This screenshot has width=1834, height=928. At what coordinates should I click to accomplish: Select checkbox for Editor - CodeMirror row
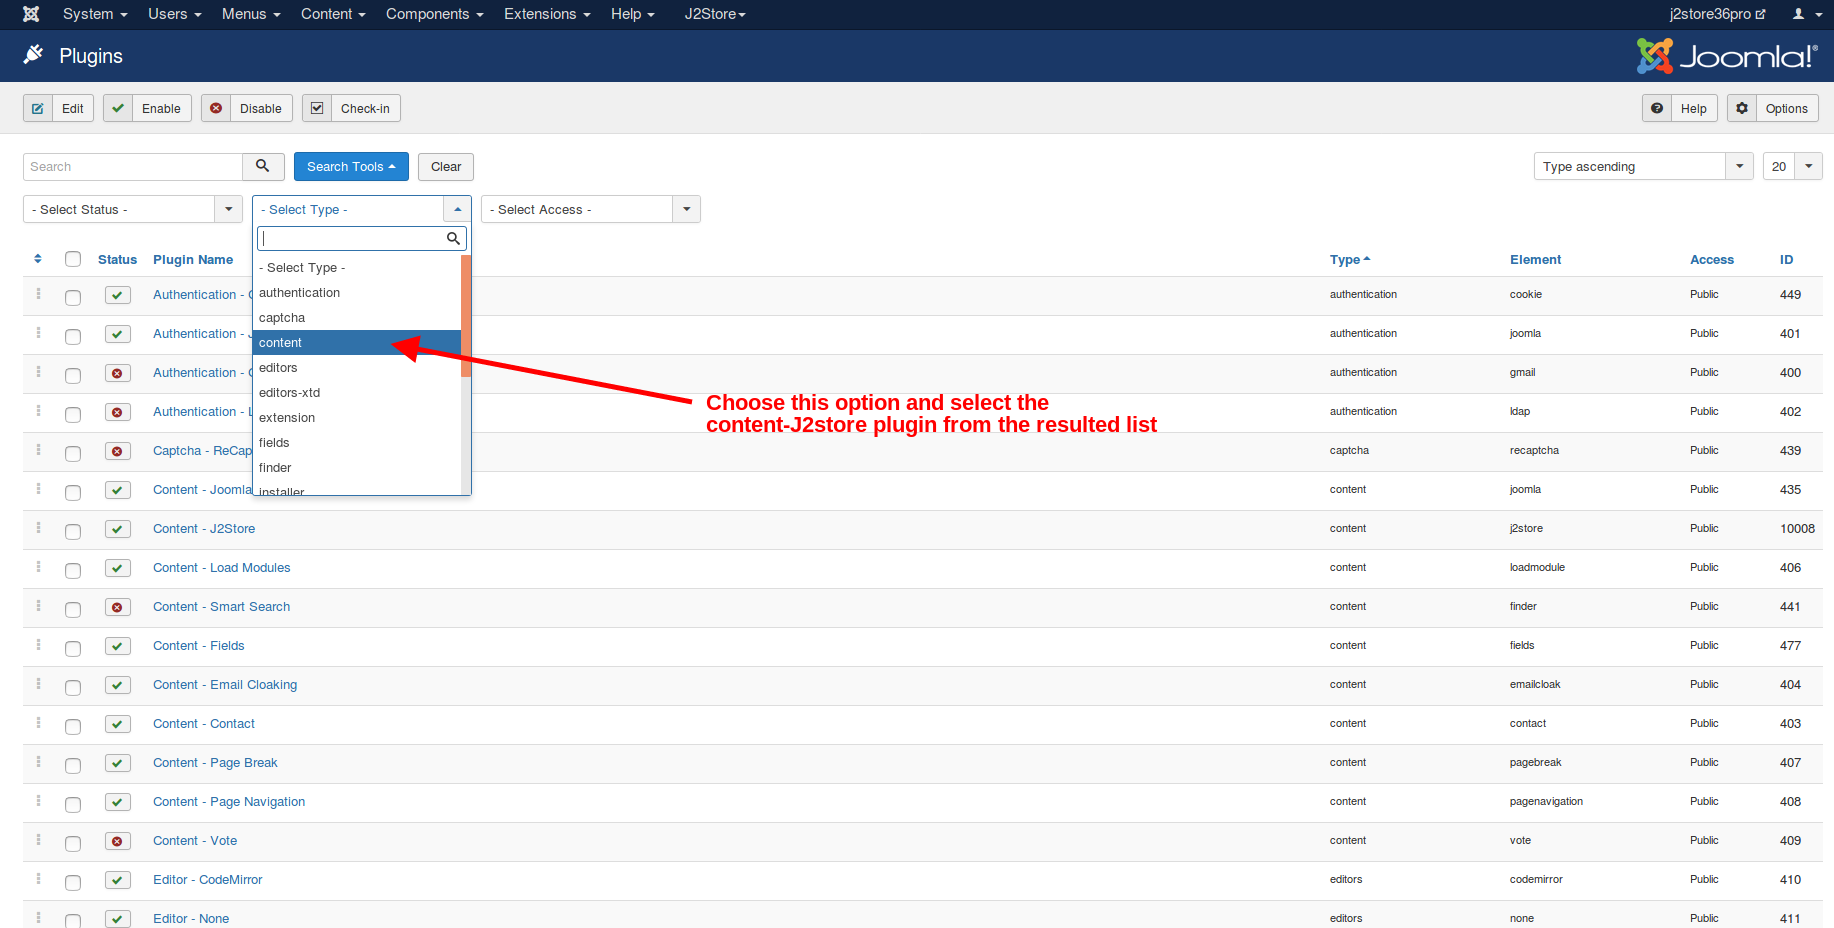[73, 882]
